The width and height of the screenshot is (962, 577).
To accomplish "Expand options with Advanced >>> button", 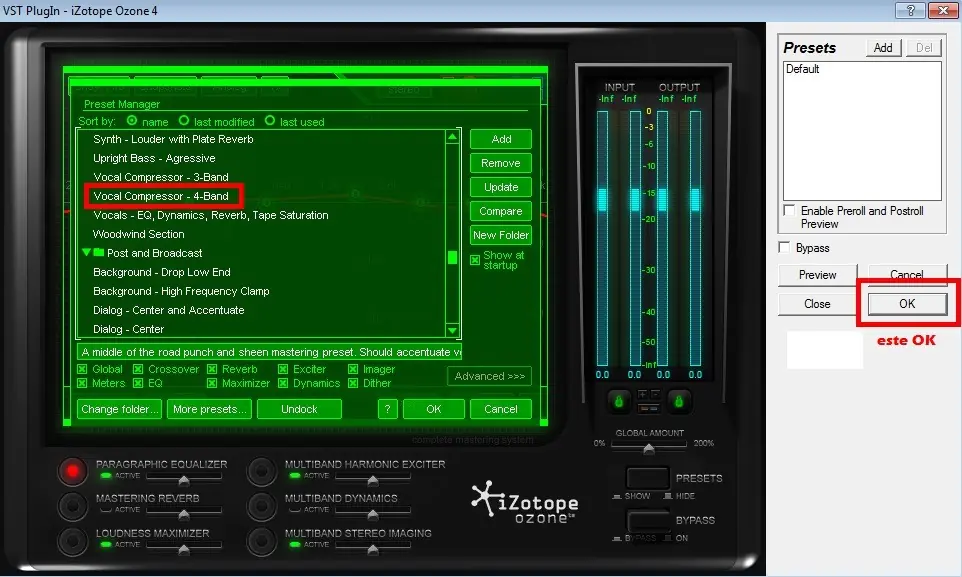I will (490, 376).
